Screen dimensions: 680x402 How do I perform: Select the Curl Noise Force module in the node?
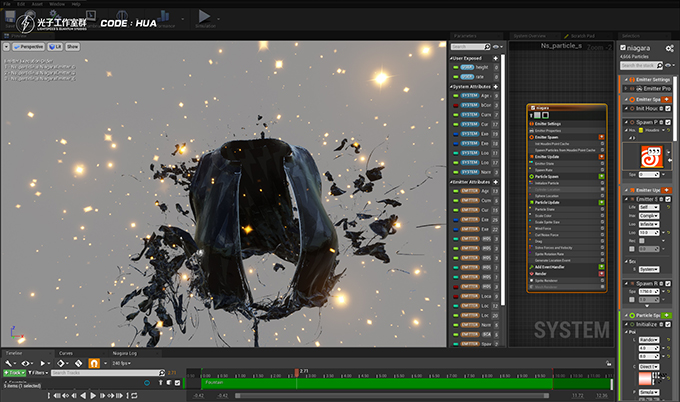(x=566, y=235)
